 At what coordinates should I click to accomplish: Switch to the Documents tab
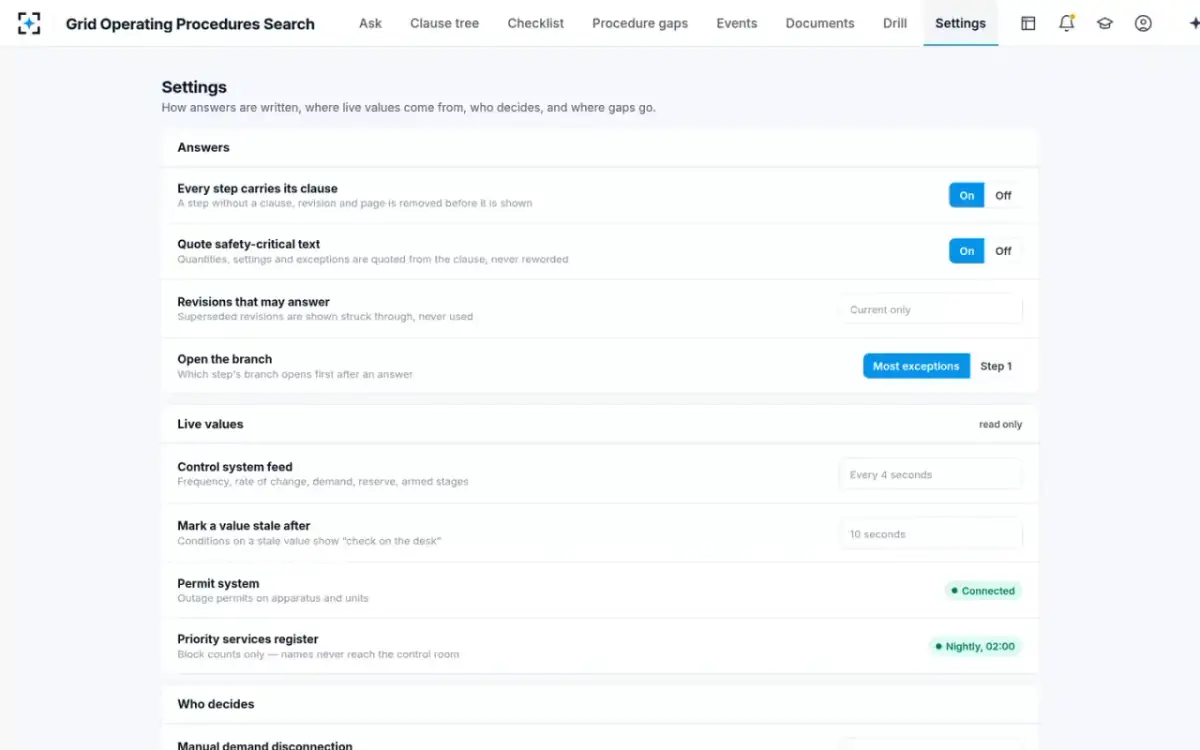[x=820, y=23]
